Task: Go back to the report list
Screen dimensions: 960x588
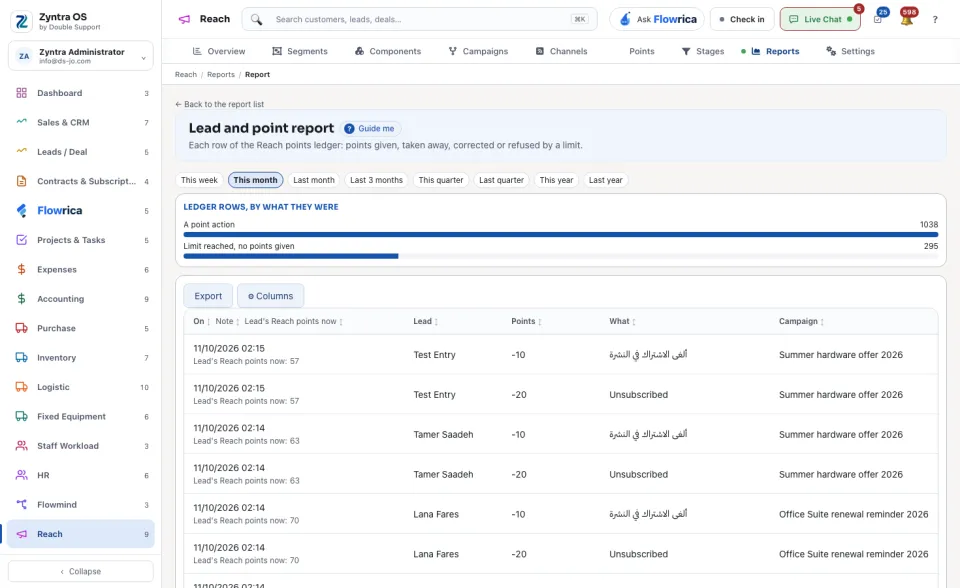Action: coord(219,104)
